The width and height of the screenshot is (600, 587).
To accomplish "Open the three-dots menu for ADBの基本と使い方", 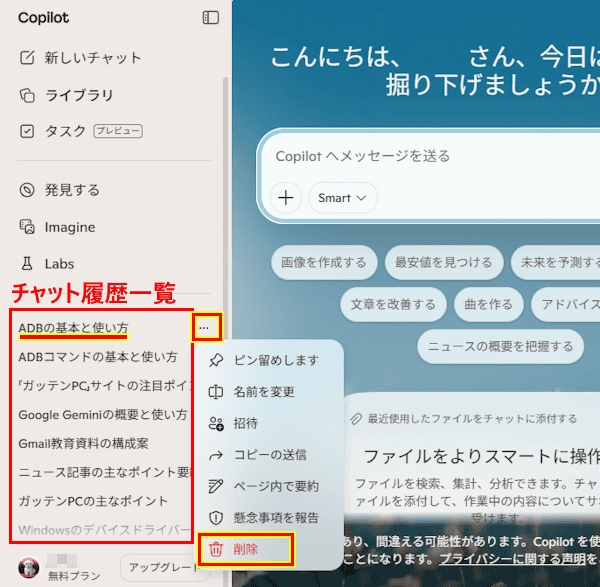I will 204,328.
